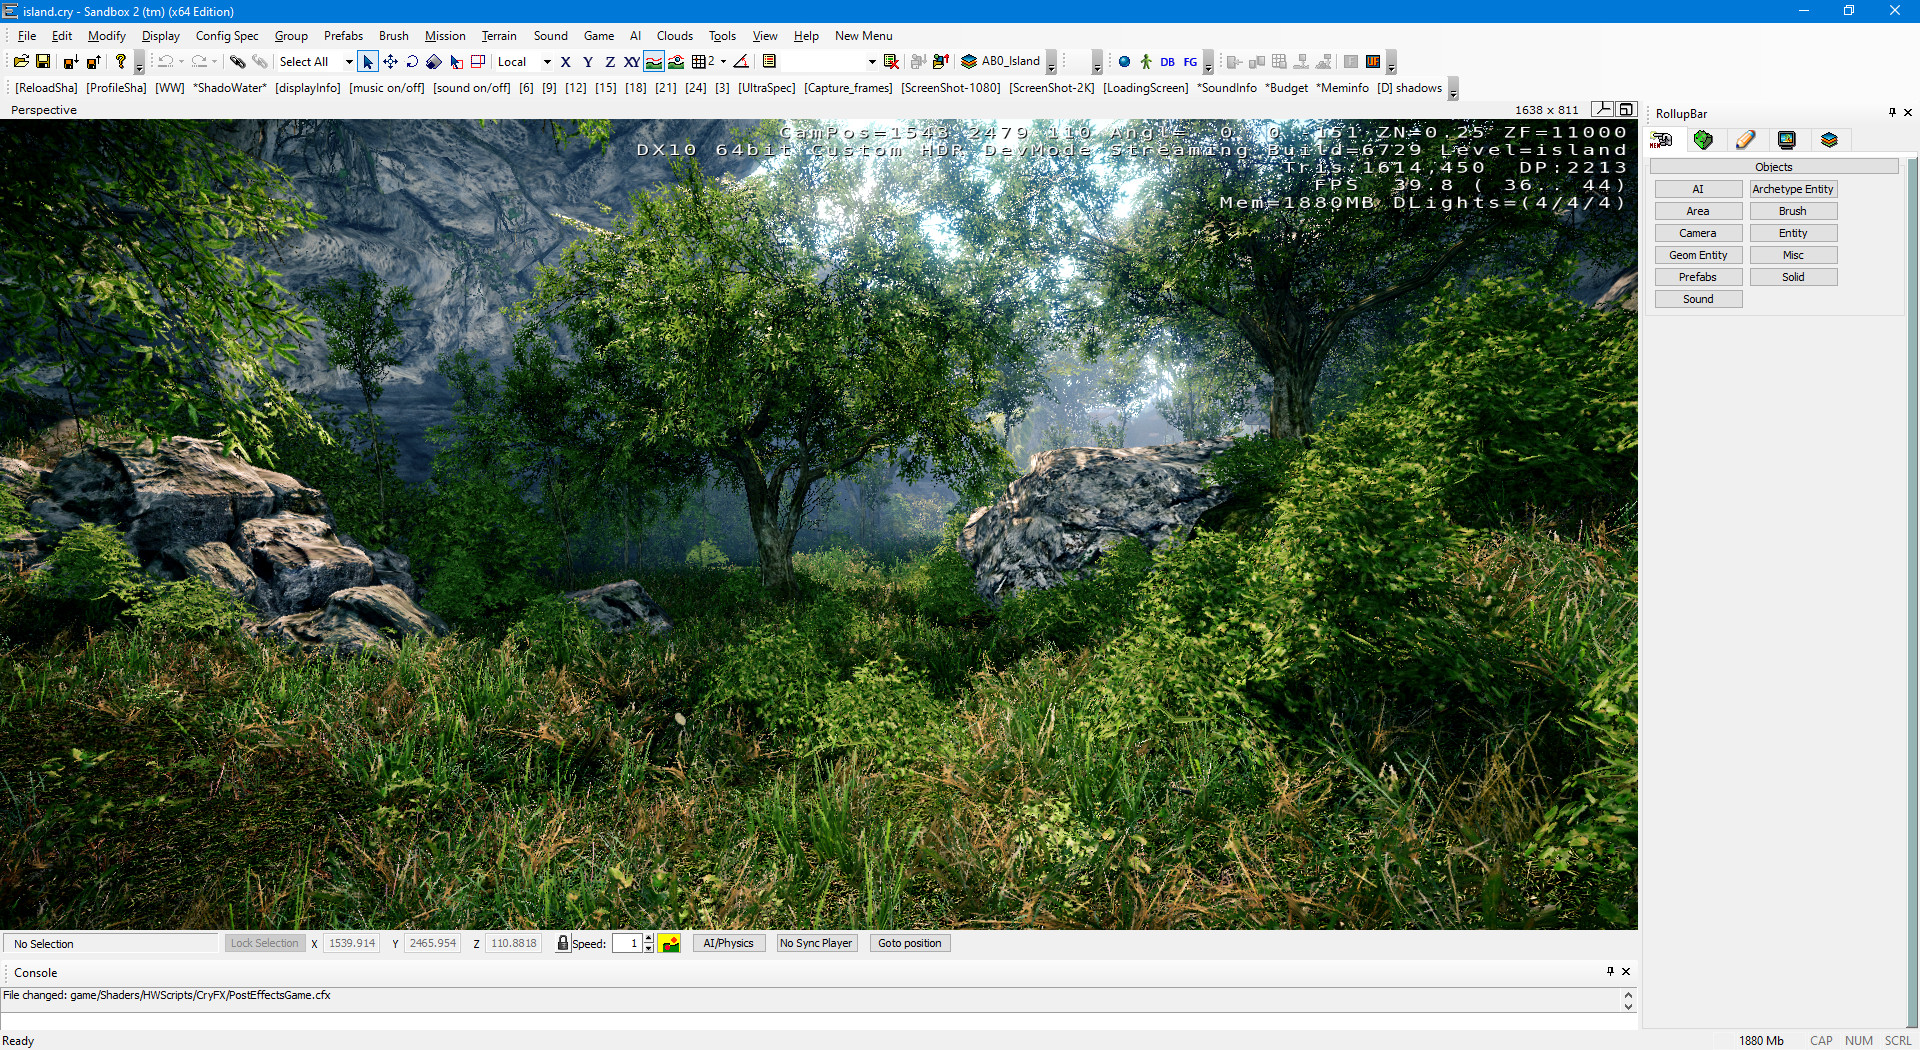This screenshot has height=1050, width=1920.
Task: Toggle Follow Terrain snapping button
Action: [654, 62]
